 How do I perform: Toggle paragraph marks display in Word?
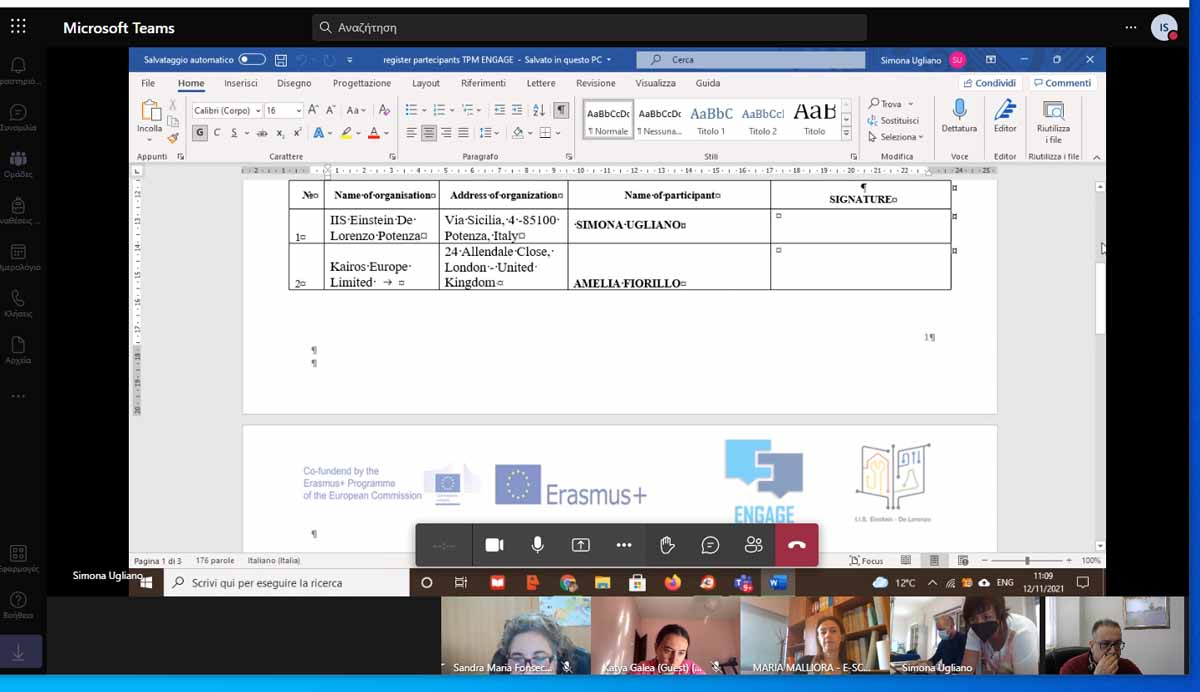[x=561, y=110]
